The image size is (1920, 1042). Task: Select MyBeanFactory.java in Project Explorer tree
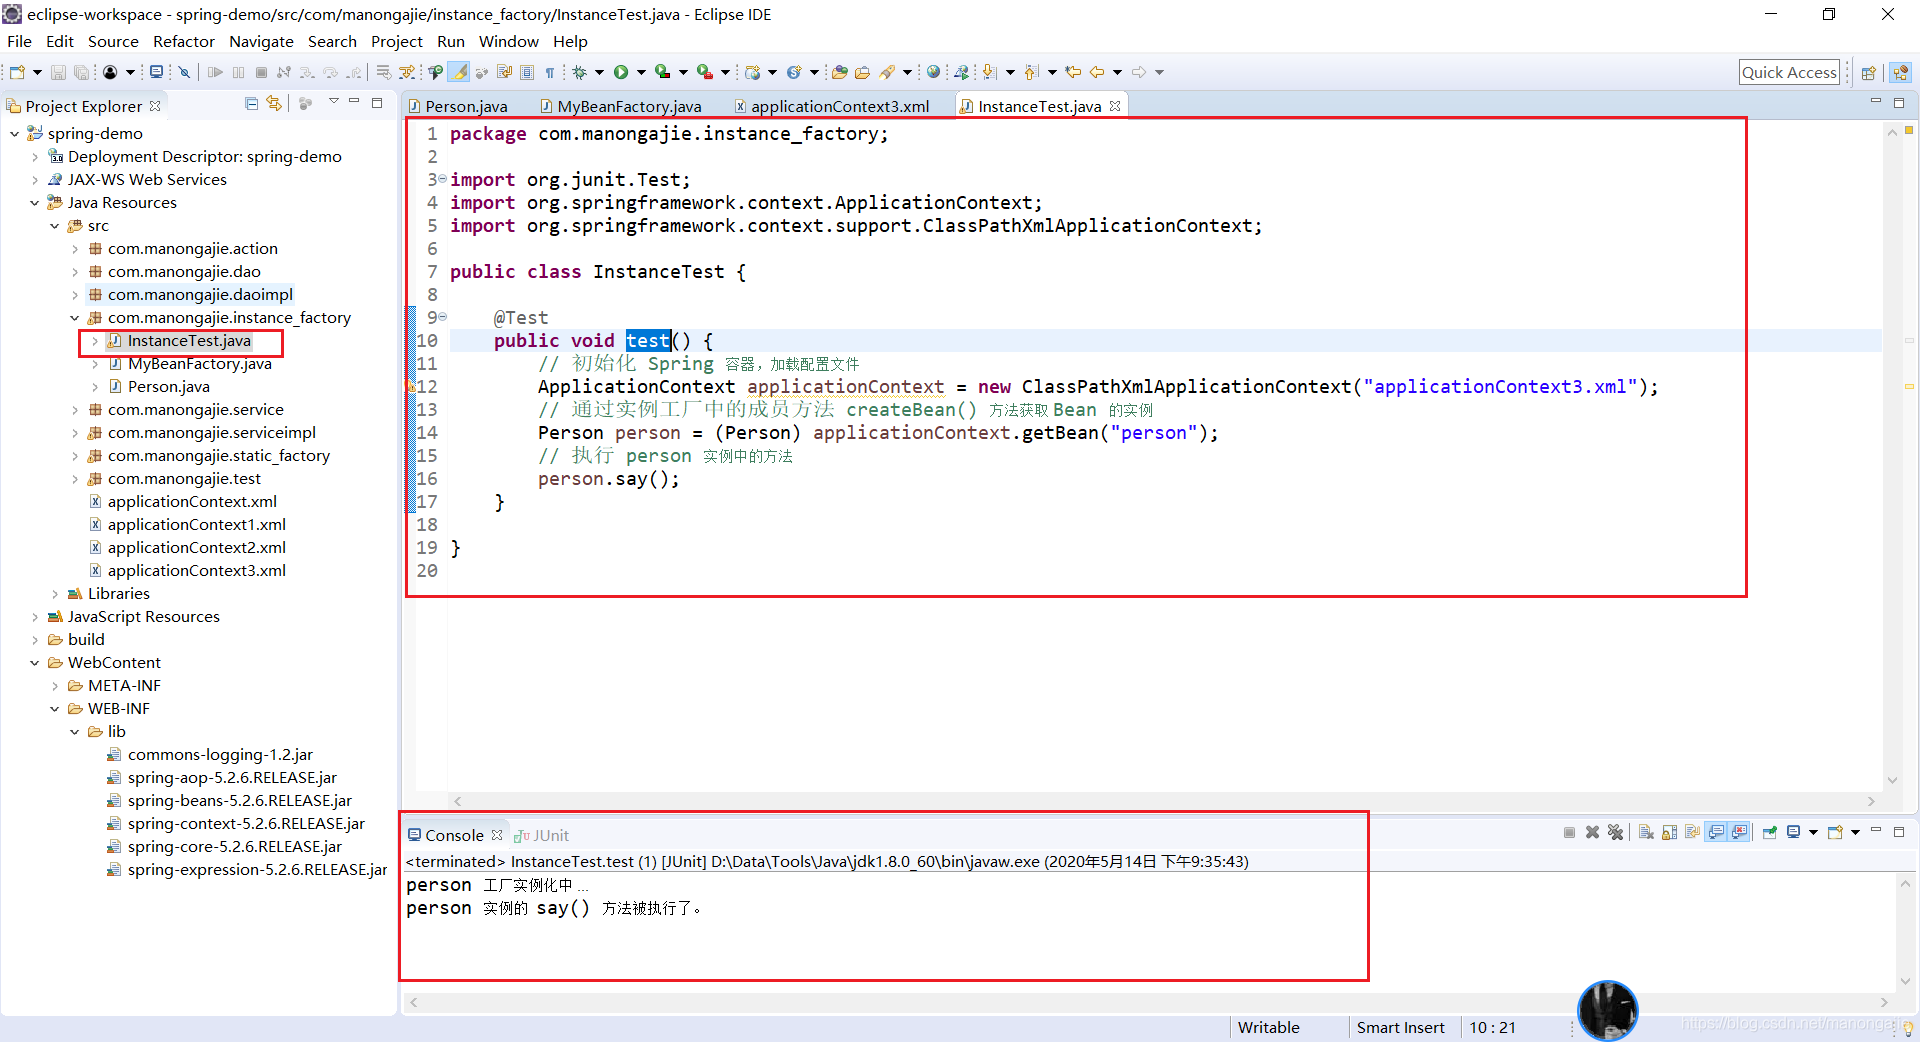click(x=199, y=363)
